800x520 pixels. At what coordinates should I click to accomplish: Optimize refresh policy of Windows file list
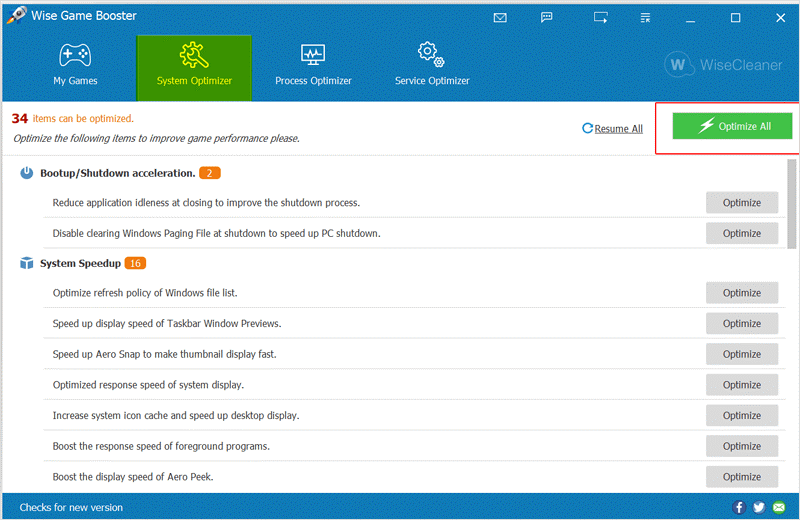[x=742, y=293]
